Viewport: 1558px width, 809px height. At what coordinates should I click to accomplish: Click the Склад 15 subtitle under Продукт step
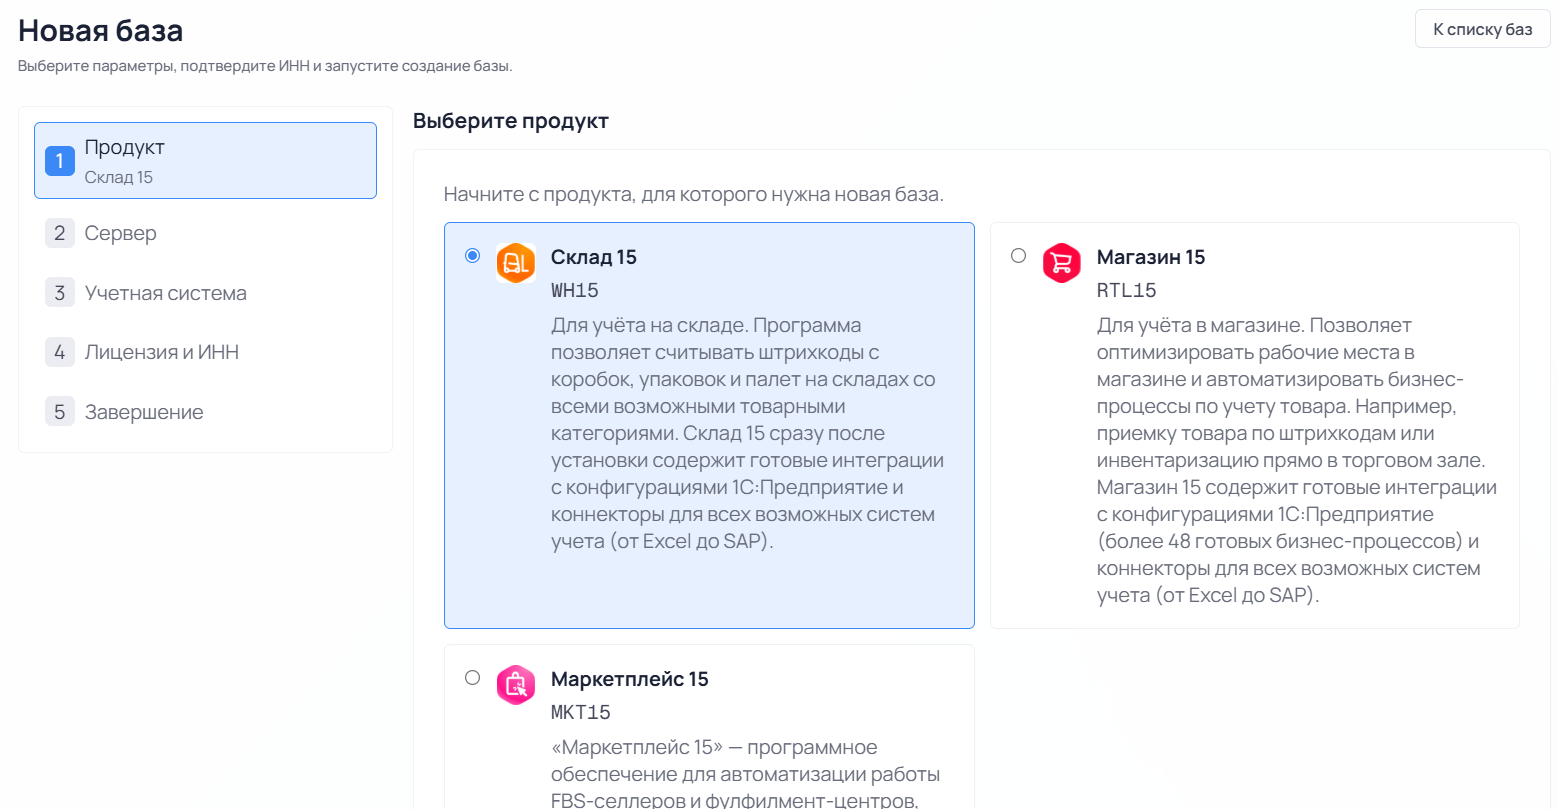119,177
